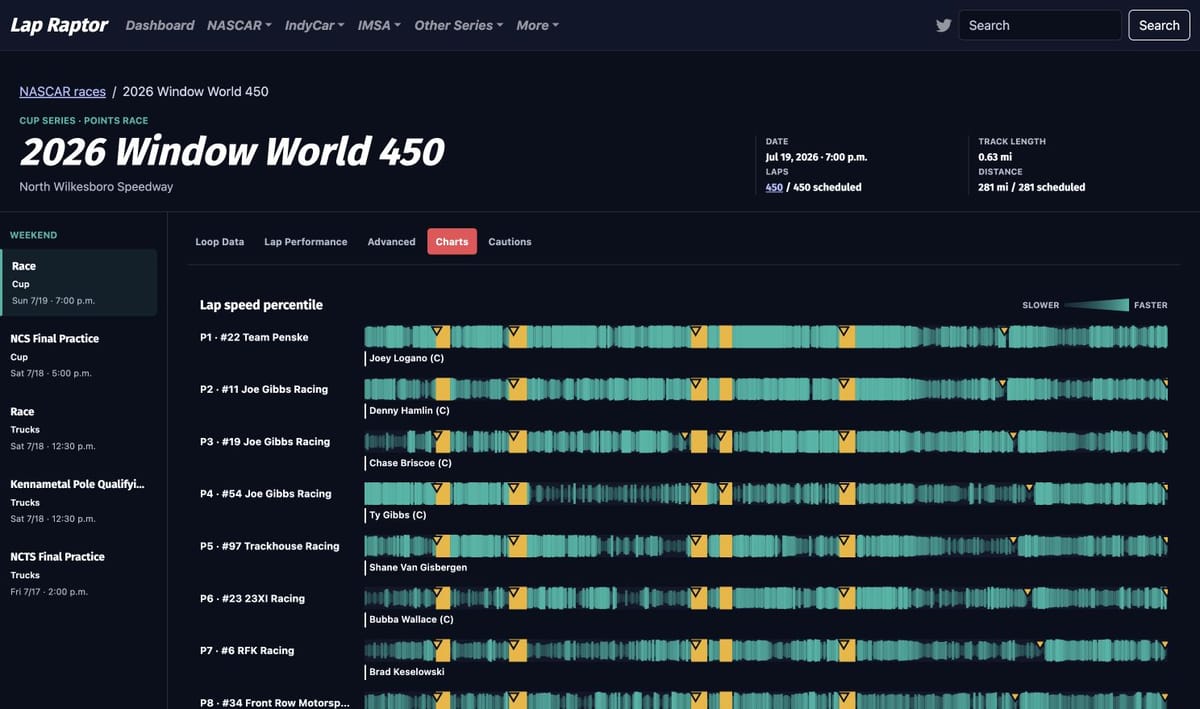
Task: Open the Twitter bird icon link
Action: (x=943, y=25)
